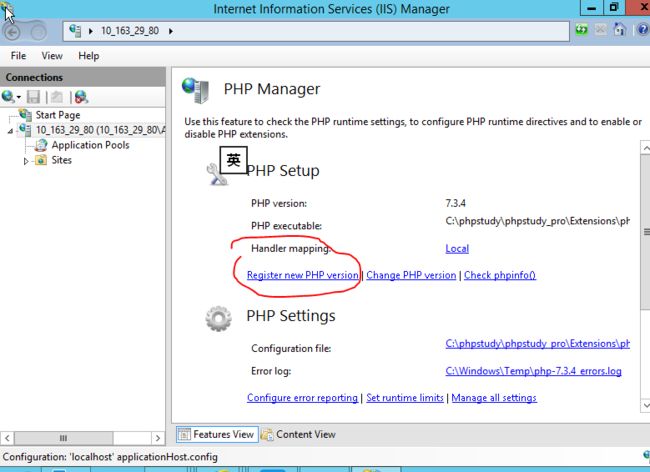Viewport: 650px width, 472px height.
Task: Switch to the Features View tab
Action: coord(217,434)
